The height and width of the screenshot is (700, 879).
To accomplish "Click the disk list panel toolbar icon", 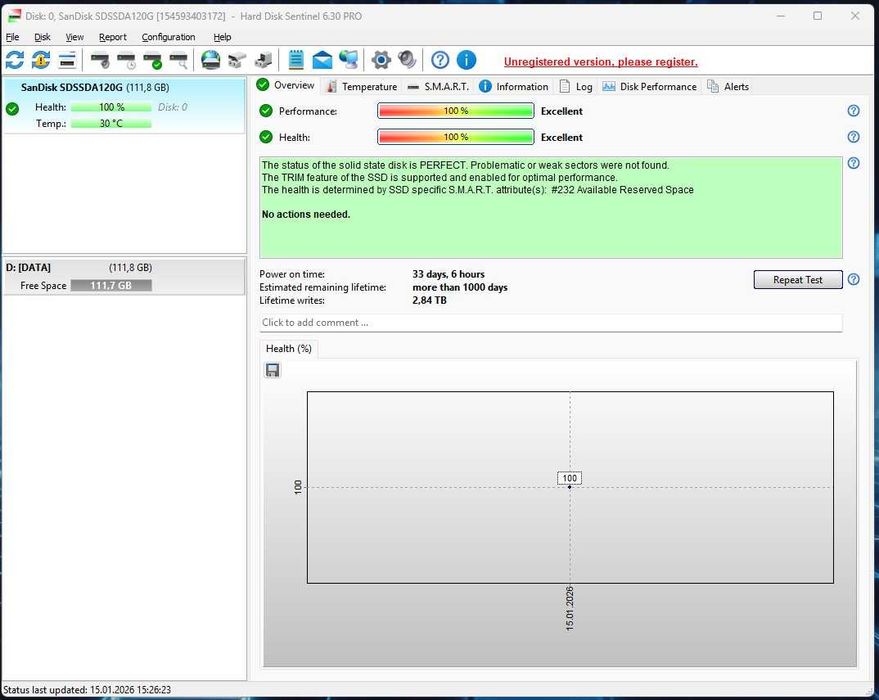I will (x=67, y=59).
